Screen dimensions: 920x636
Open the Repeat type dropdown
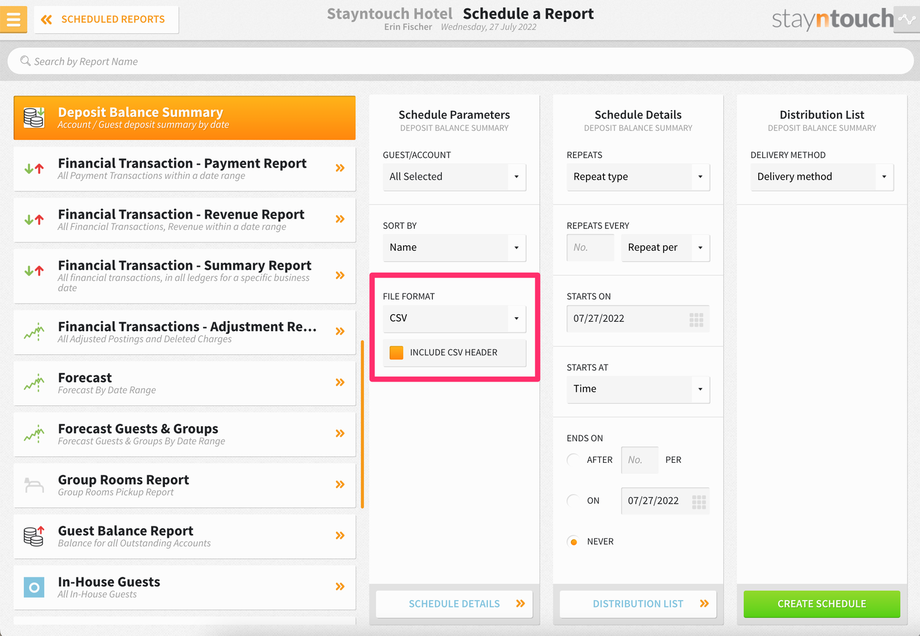pyautogui.click(x=638, y=177)
